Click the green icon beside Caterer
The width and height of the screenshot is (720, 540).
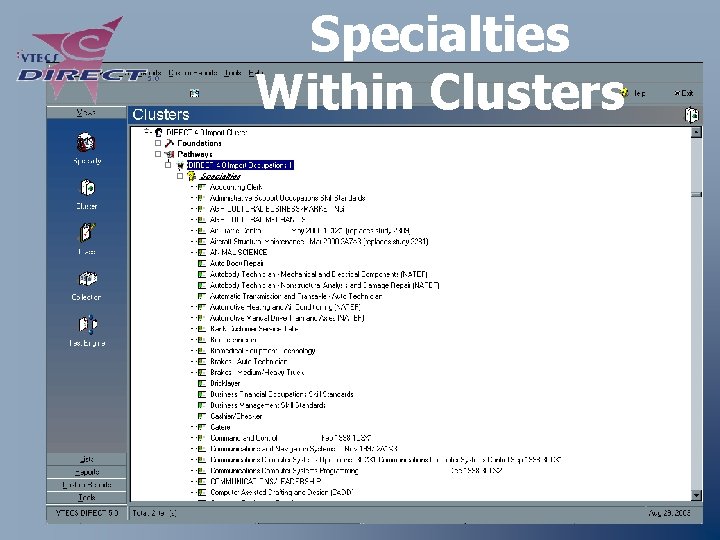click(x=202, y=428)
